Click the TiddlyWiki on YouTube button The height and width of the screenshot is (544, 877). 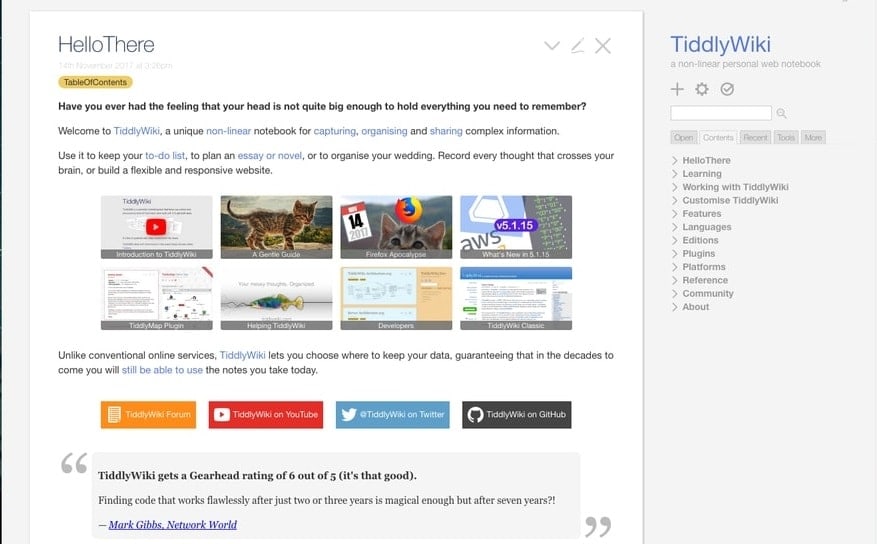click(266, 414)
